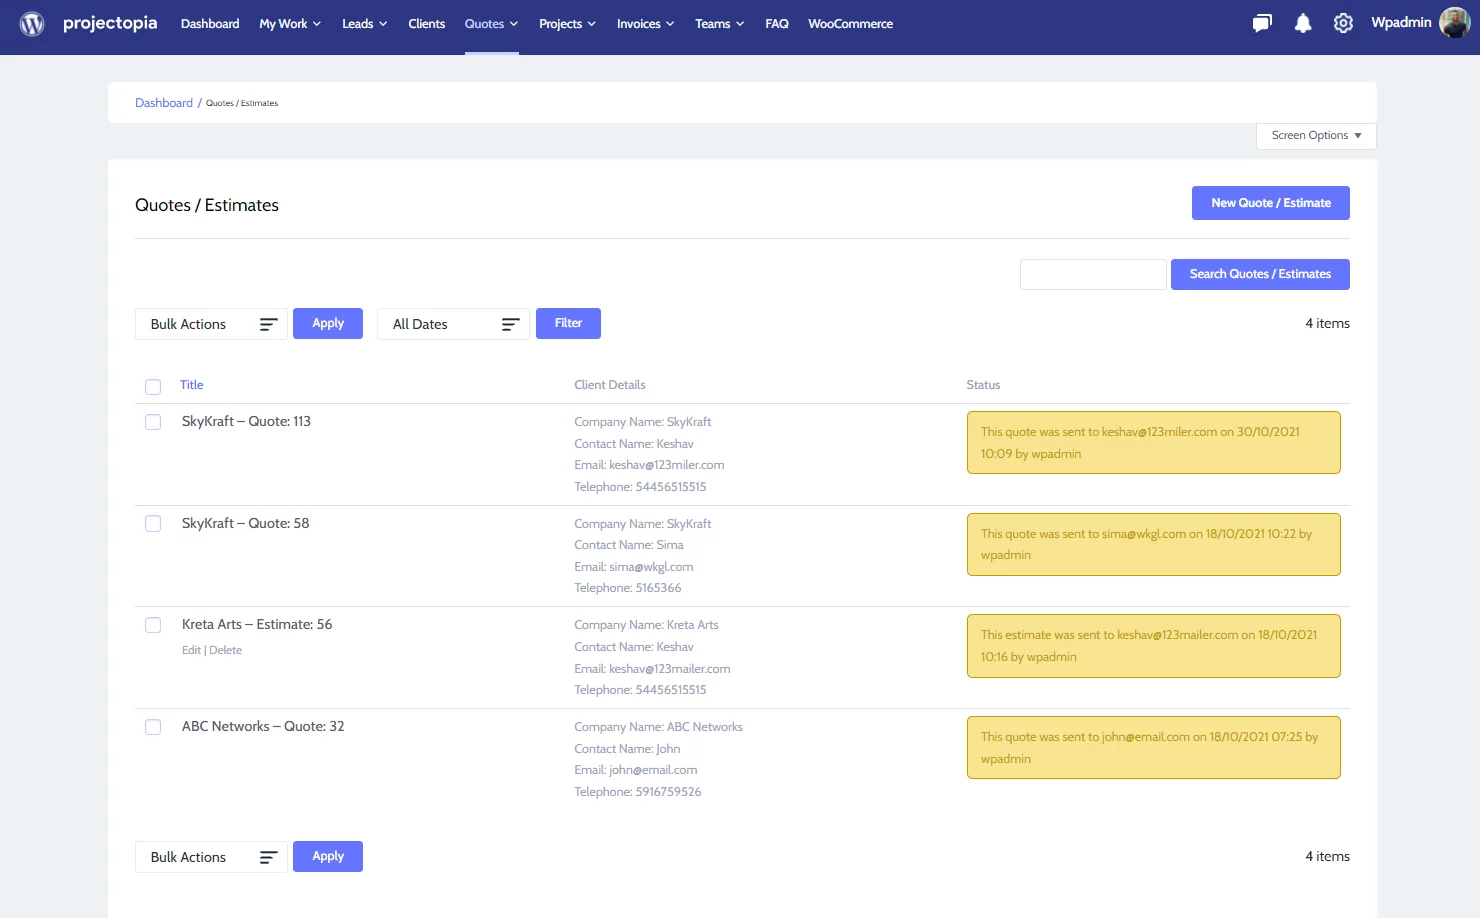Viewport: 1480px width, 918px height.
Task: Click the john@email.com sent status box
Action: [1153, 748]
